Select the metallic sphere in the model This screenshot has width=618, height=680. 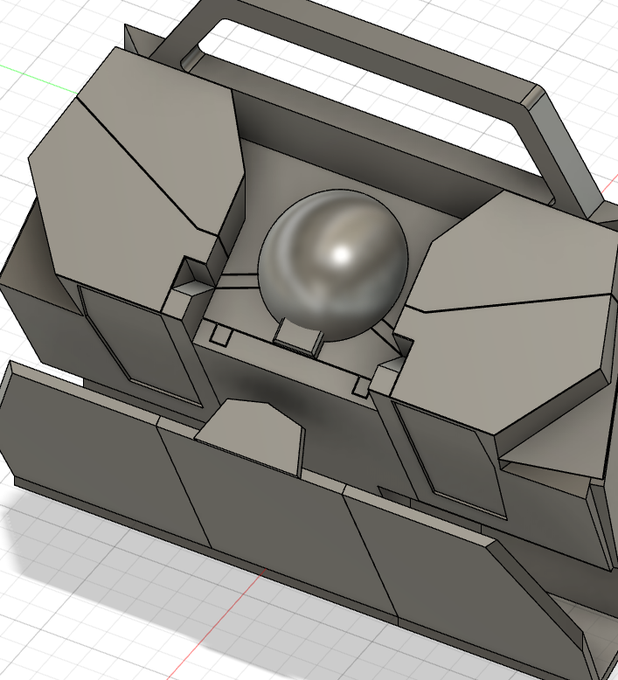[333, 265]
